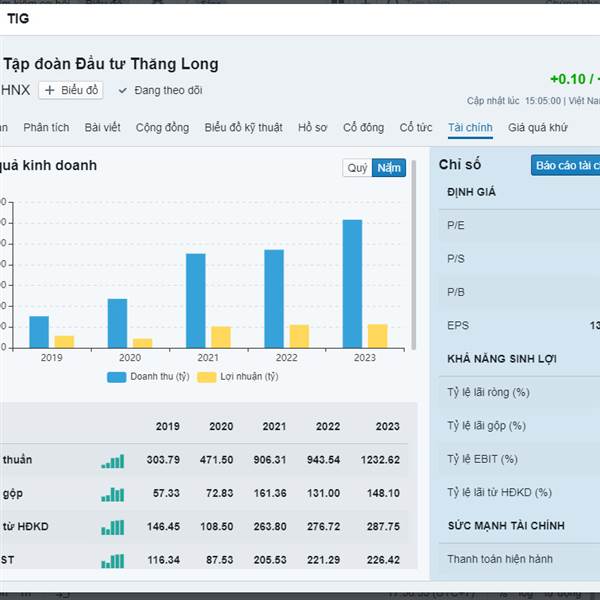
Task: Click the checkmark icon beside Đang theo dõi
Action: click(122, 91)
